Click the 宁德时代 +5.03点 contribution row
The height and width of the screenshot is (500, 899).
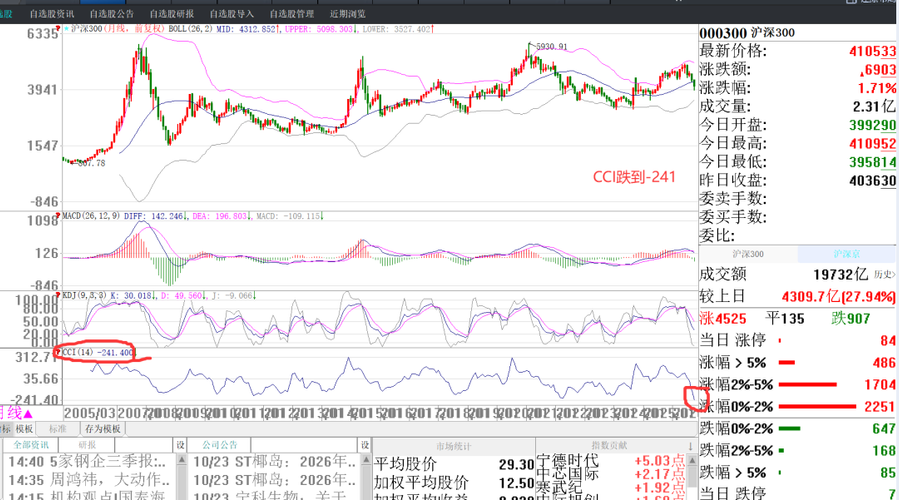point(611,460)
